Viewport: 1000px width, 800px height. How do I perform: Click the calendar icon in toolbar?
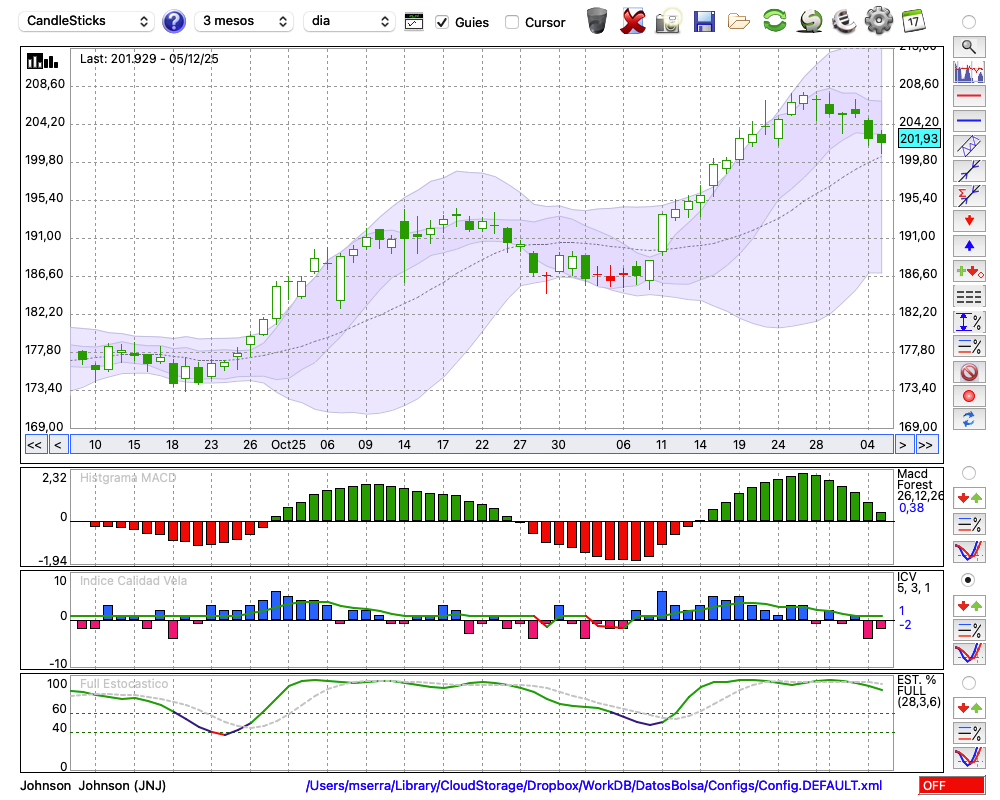(913, 21)
